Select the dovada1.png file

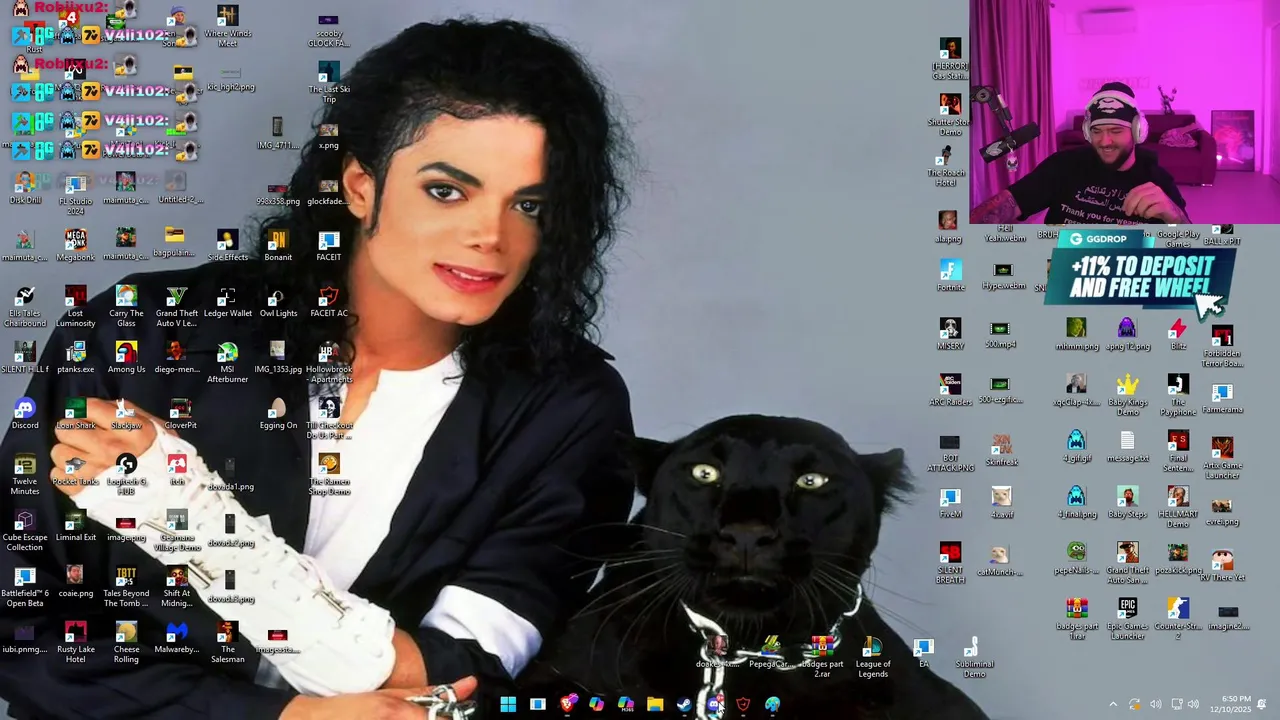click(230, 475)
